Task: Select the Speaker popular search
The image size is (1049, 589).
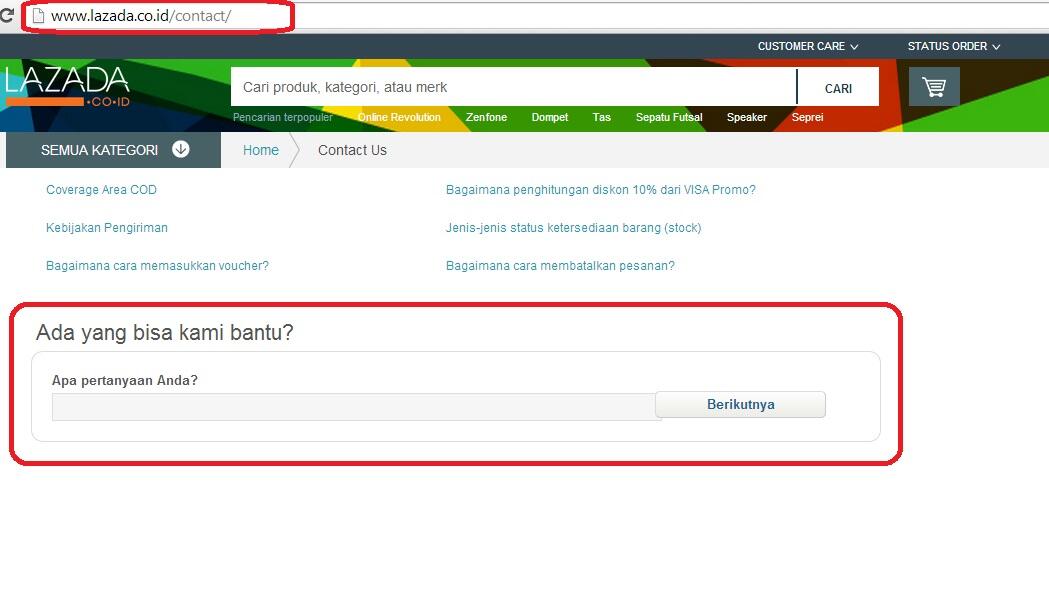Action: pyautogui.click(x=747, y=117)
